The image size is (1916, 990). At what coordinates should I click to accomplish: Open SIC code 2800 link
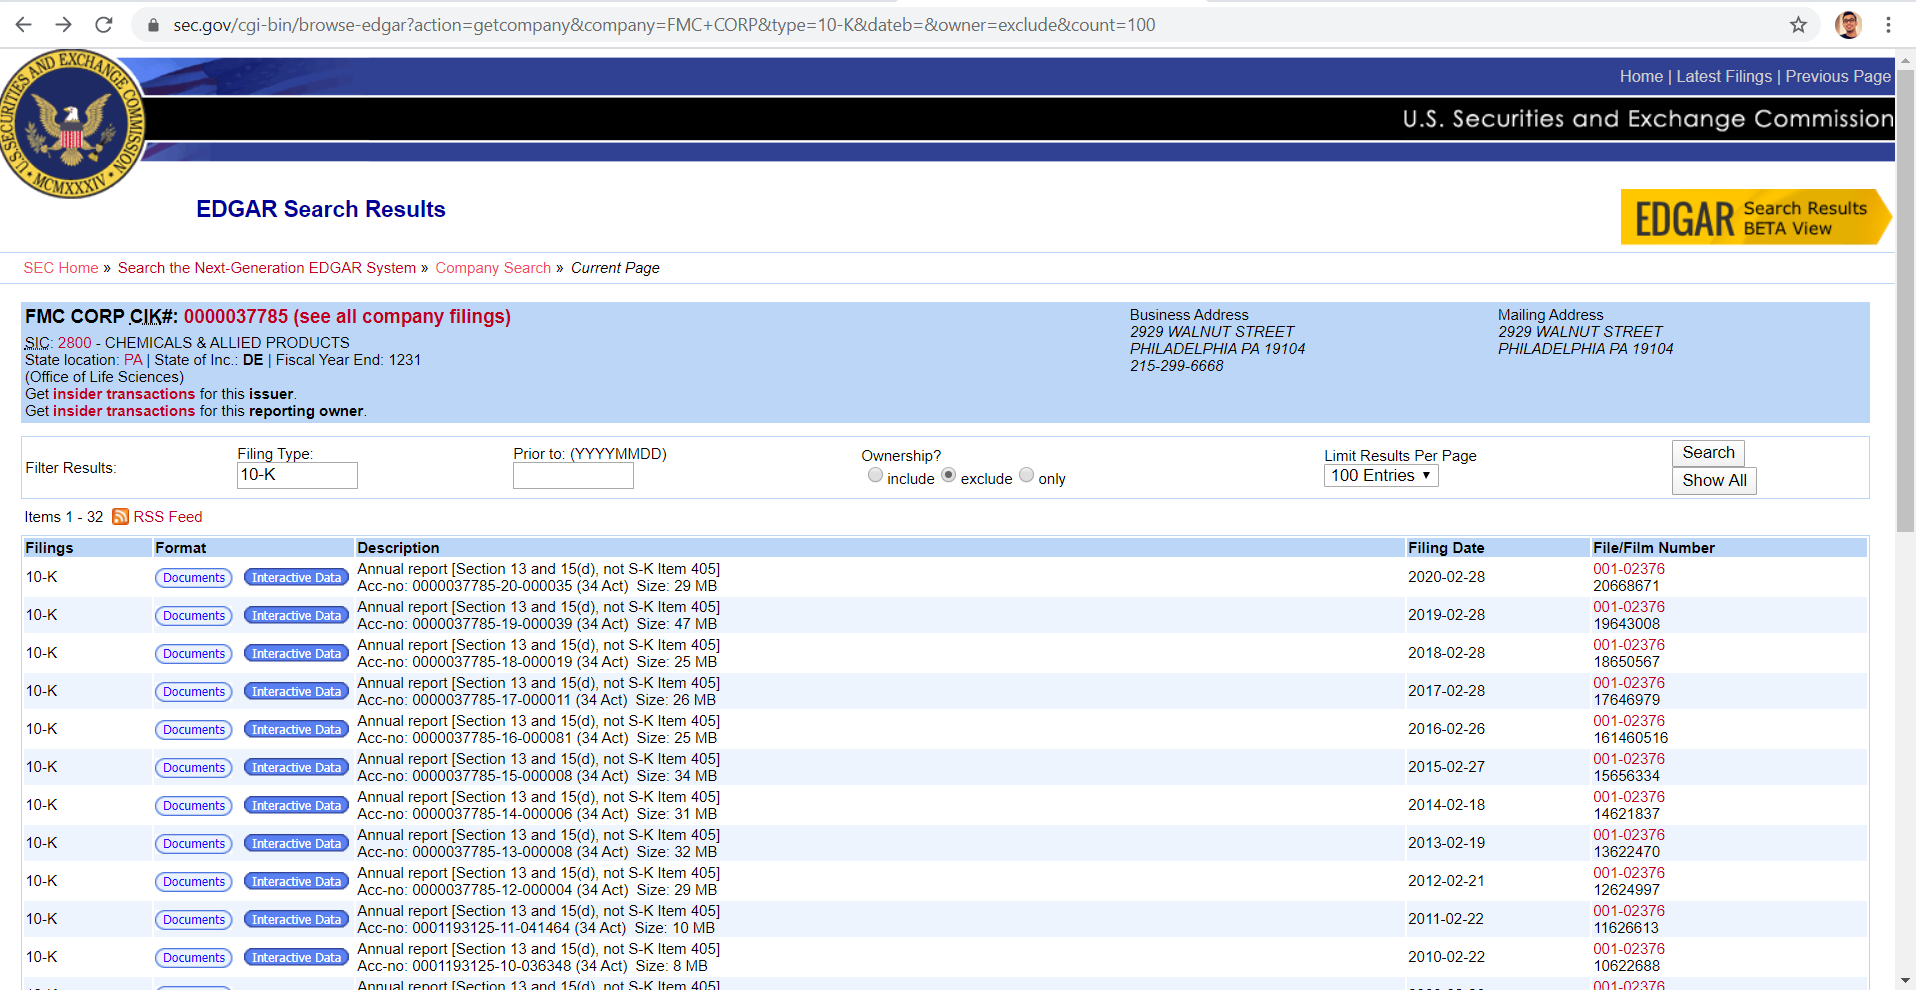click(74, 343)
